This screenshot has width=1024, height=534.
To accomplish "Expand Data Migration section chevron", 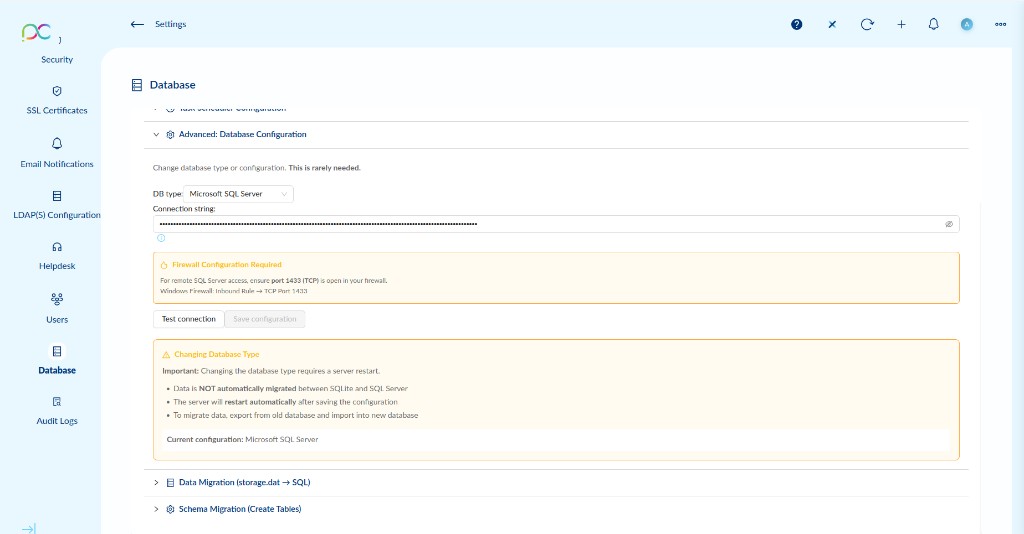I will [x=156, y=482].
